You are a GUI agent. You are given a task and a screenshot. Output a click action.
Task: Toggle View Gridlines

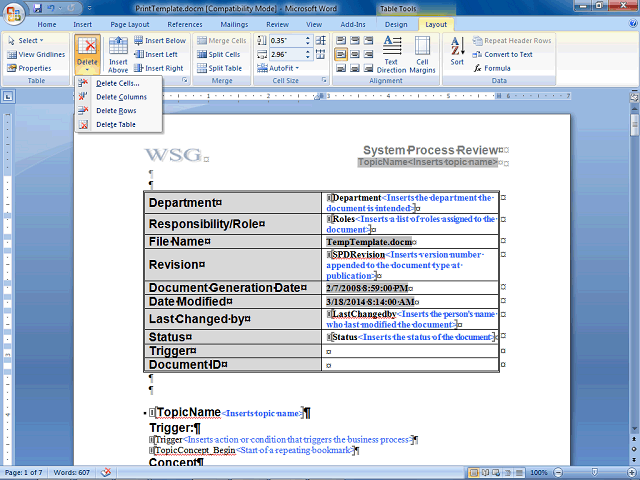(36, 54)
